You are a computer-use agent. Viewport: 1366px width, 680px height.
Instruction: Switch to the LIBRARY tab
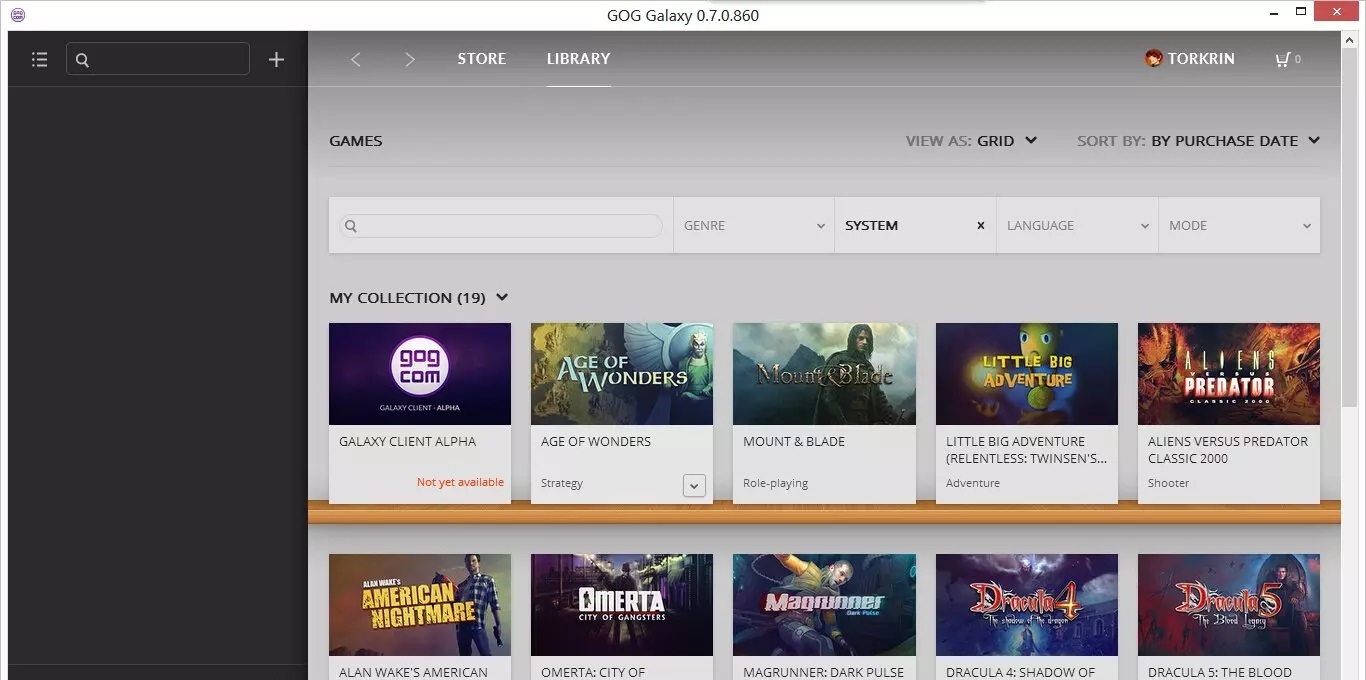point(578,58)
